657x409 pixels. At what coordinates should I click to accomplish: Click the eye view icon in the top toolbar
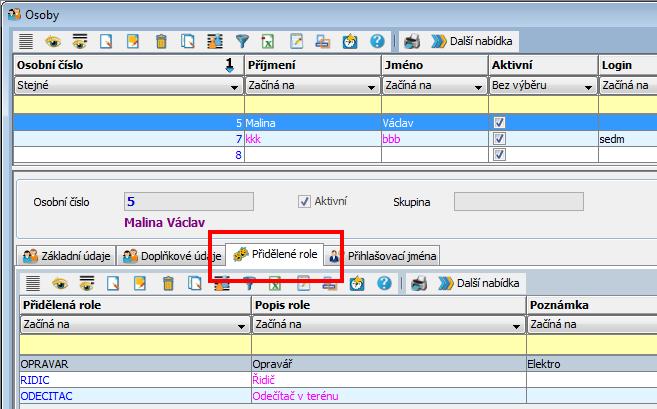pyautogui.click(x=53, y=42)
